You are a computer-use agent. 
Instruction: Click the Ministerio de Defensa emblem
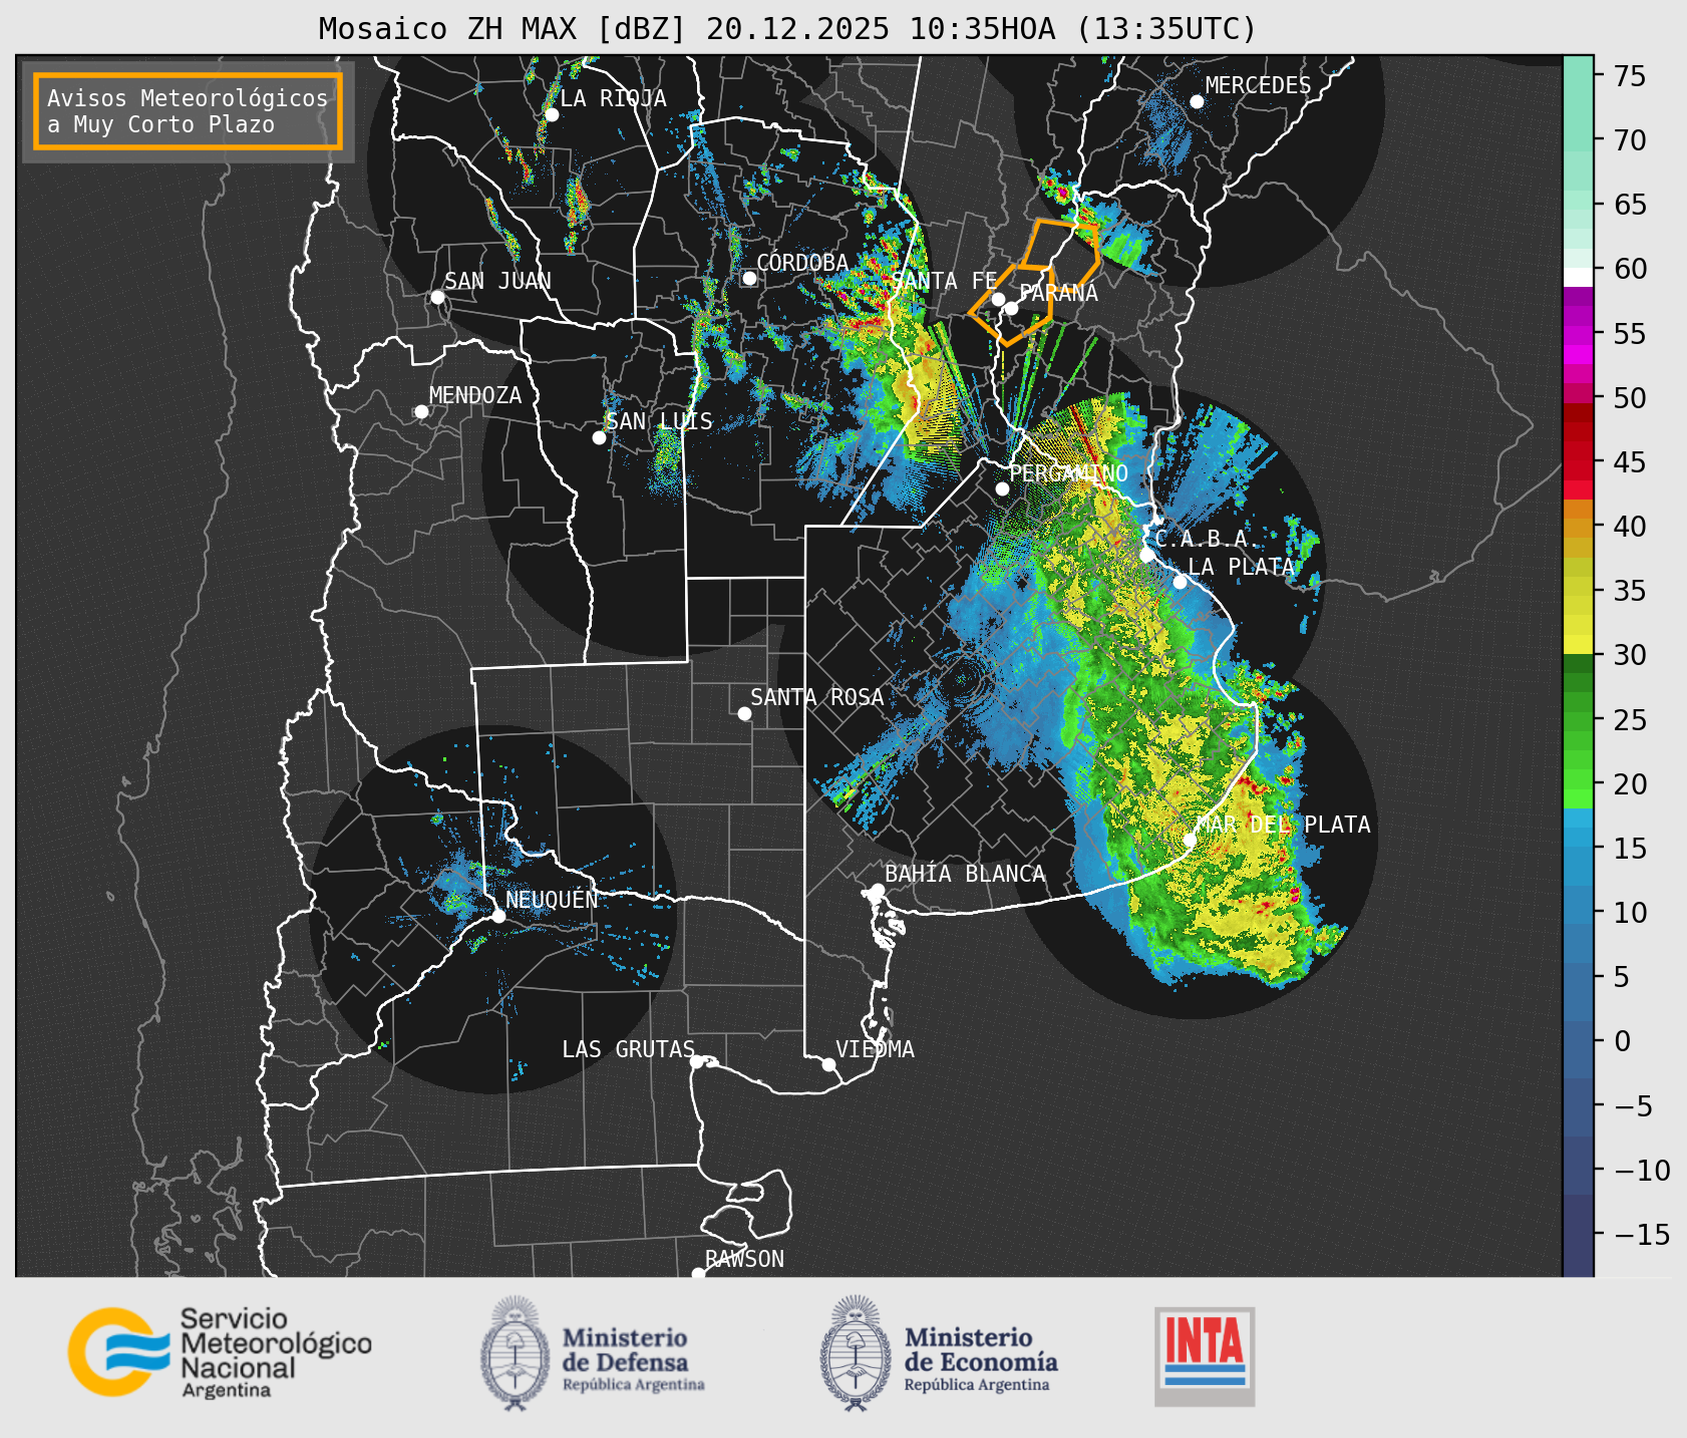point(514,1352)
